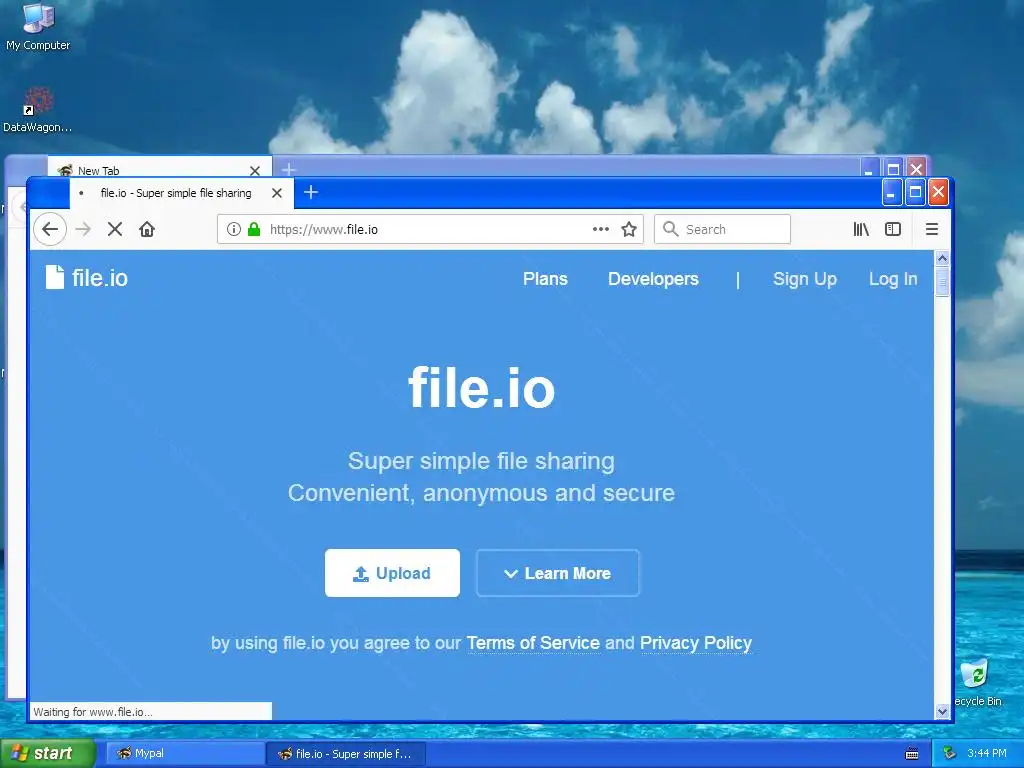1024x768 pixels.
Task: Open the Log In link
Action: point(893,279)
